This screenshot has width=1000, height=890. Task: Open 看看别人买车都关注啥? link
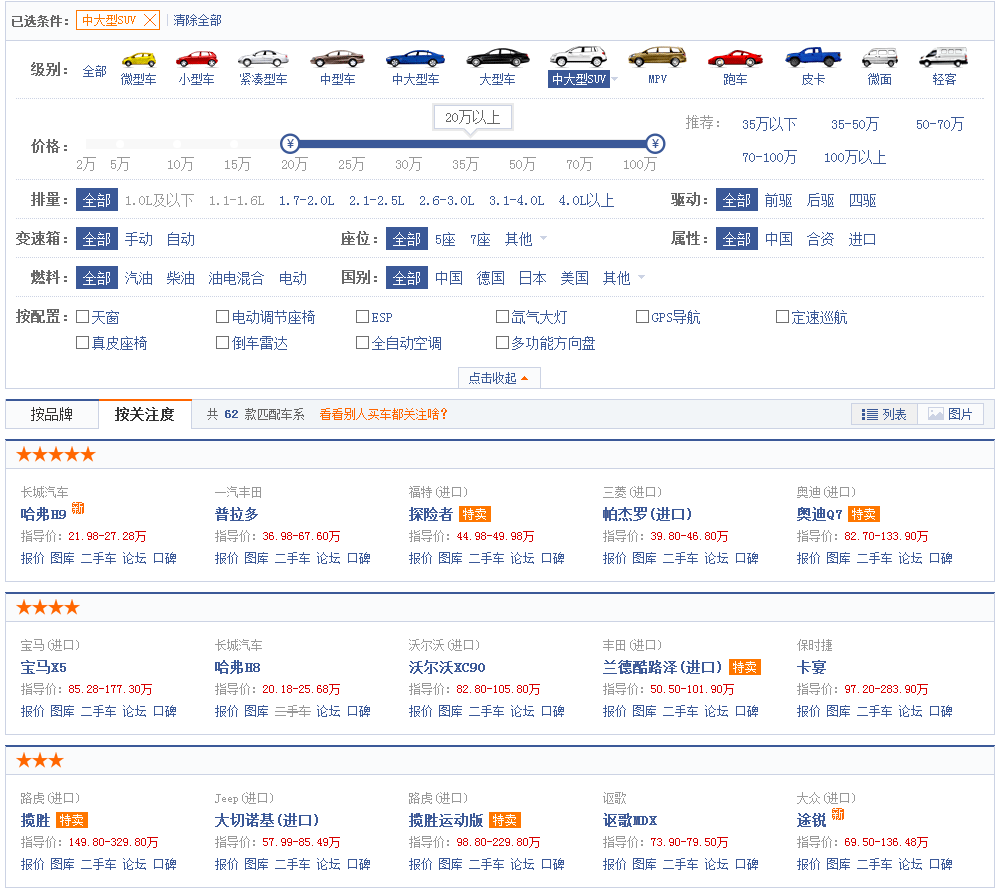[383, 414]
